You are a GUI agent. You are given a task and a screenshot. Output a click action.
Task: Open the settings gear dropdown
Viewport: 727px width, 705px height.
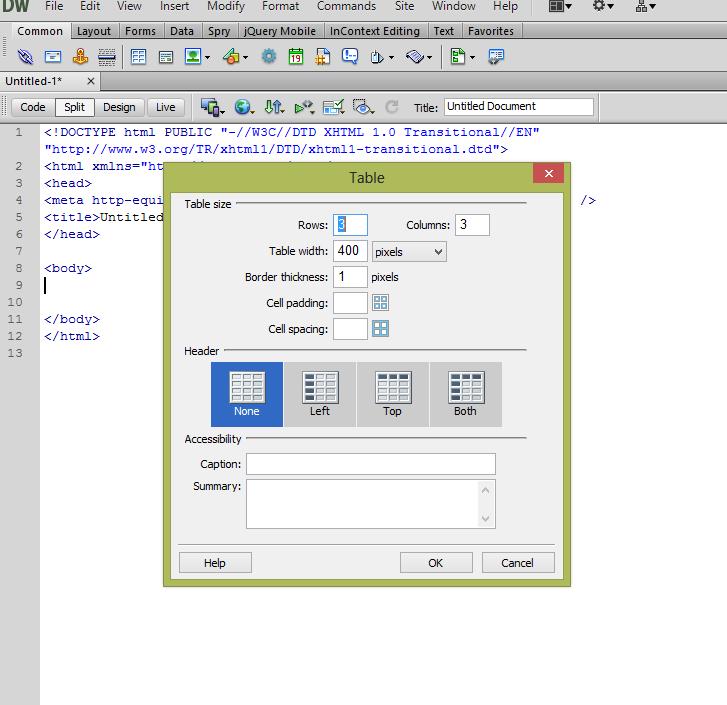tap(603, 6)
